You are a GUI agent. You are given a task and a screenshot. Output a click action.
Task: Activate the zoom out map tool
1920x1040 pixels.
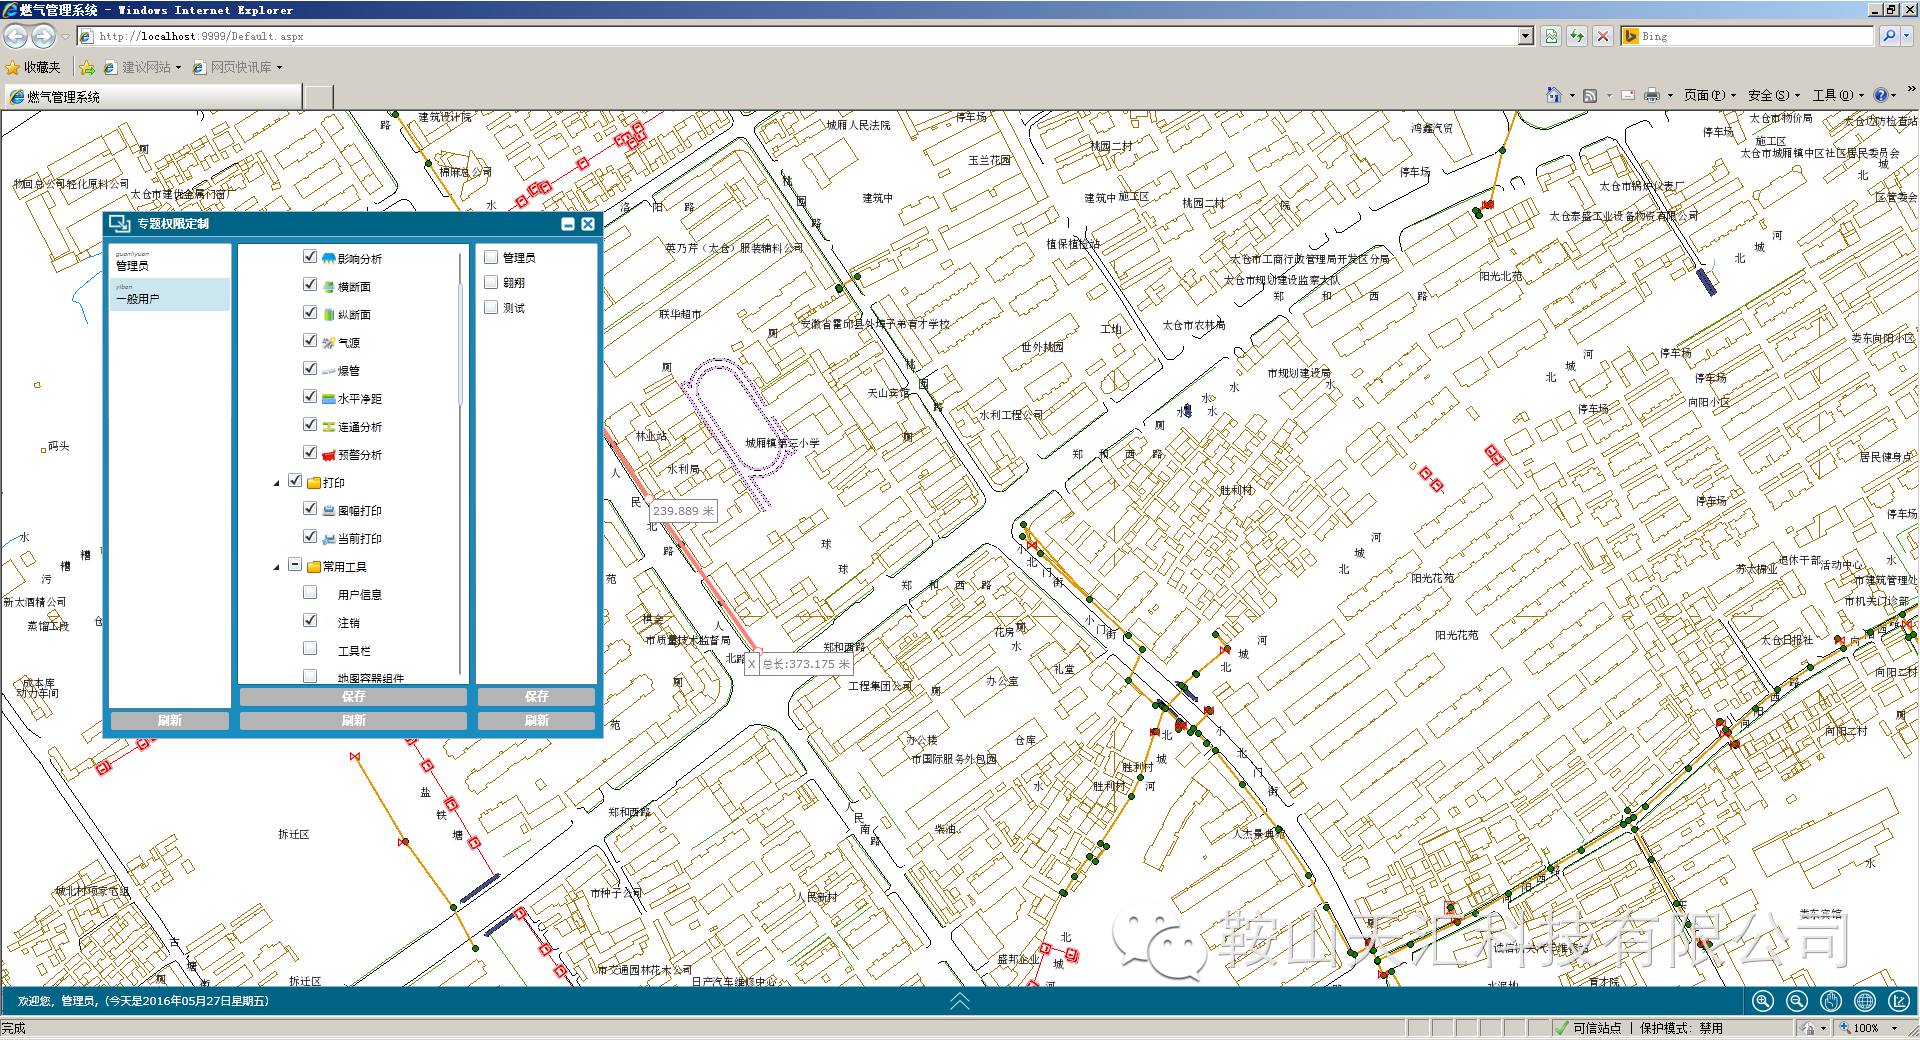click(x=1796, y=1001)
